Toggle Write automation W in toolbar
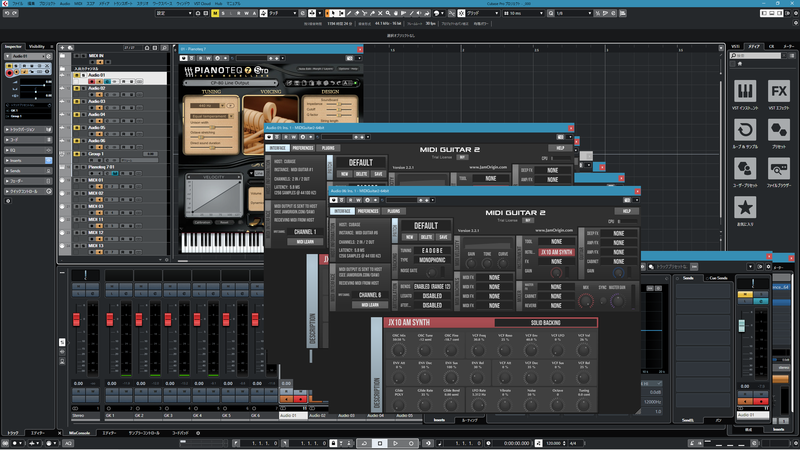The height and width of the screenshot is (450, 800). tap(246, 13)
